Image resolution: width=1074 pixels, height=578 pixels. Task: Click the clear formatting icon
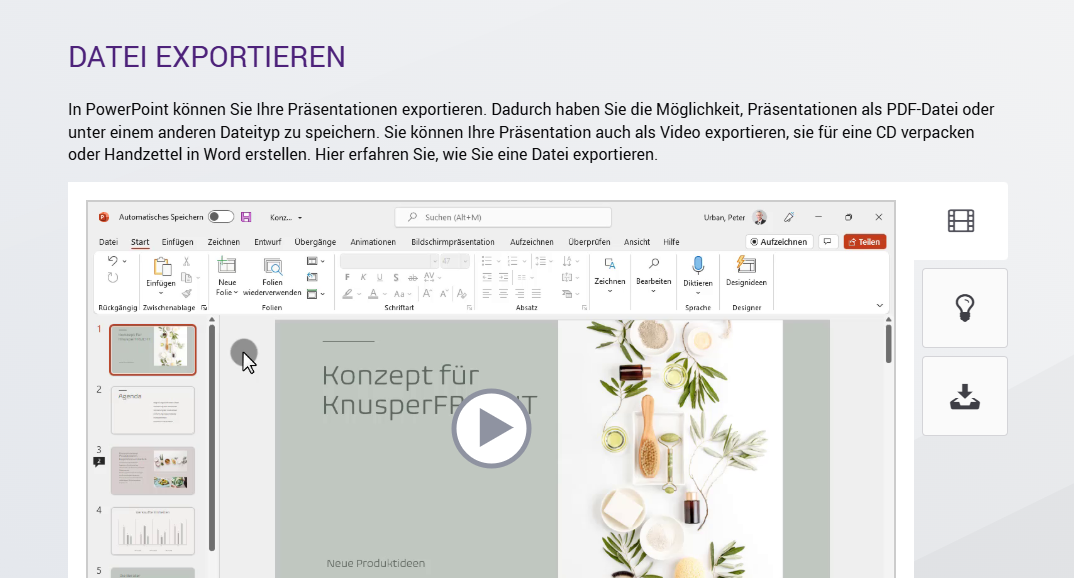[462, 294]
